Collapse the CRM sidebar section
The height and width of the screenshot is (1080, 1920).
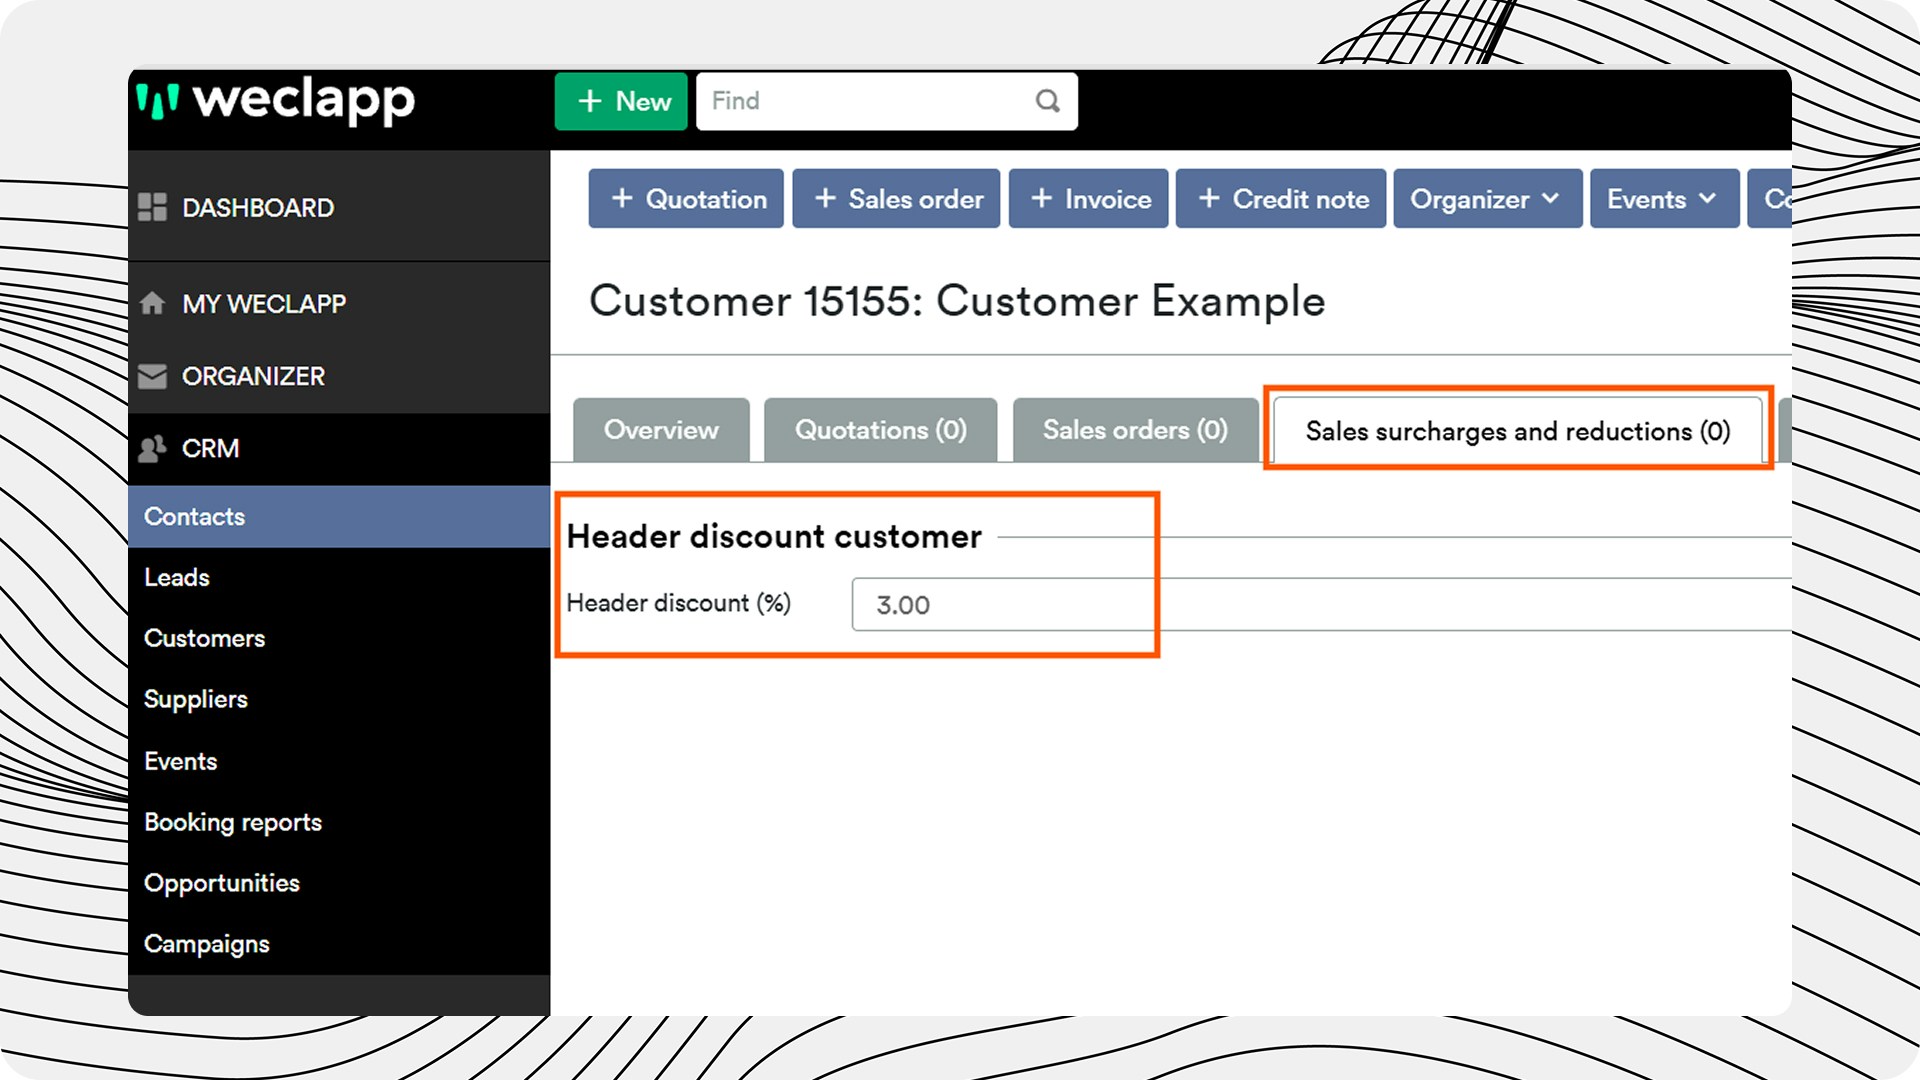point(339,448)
